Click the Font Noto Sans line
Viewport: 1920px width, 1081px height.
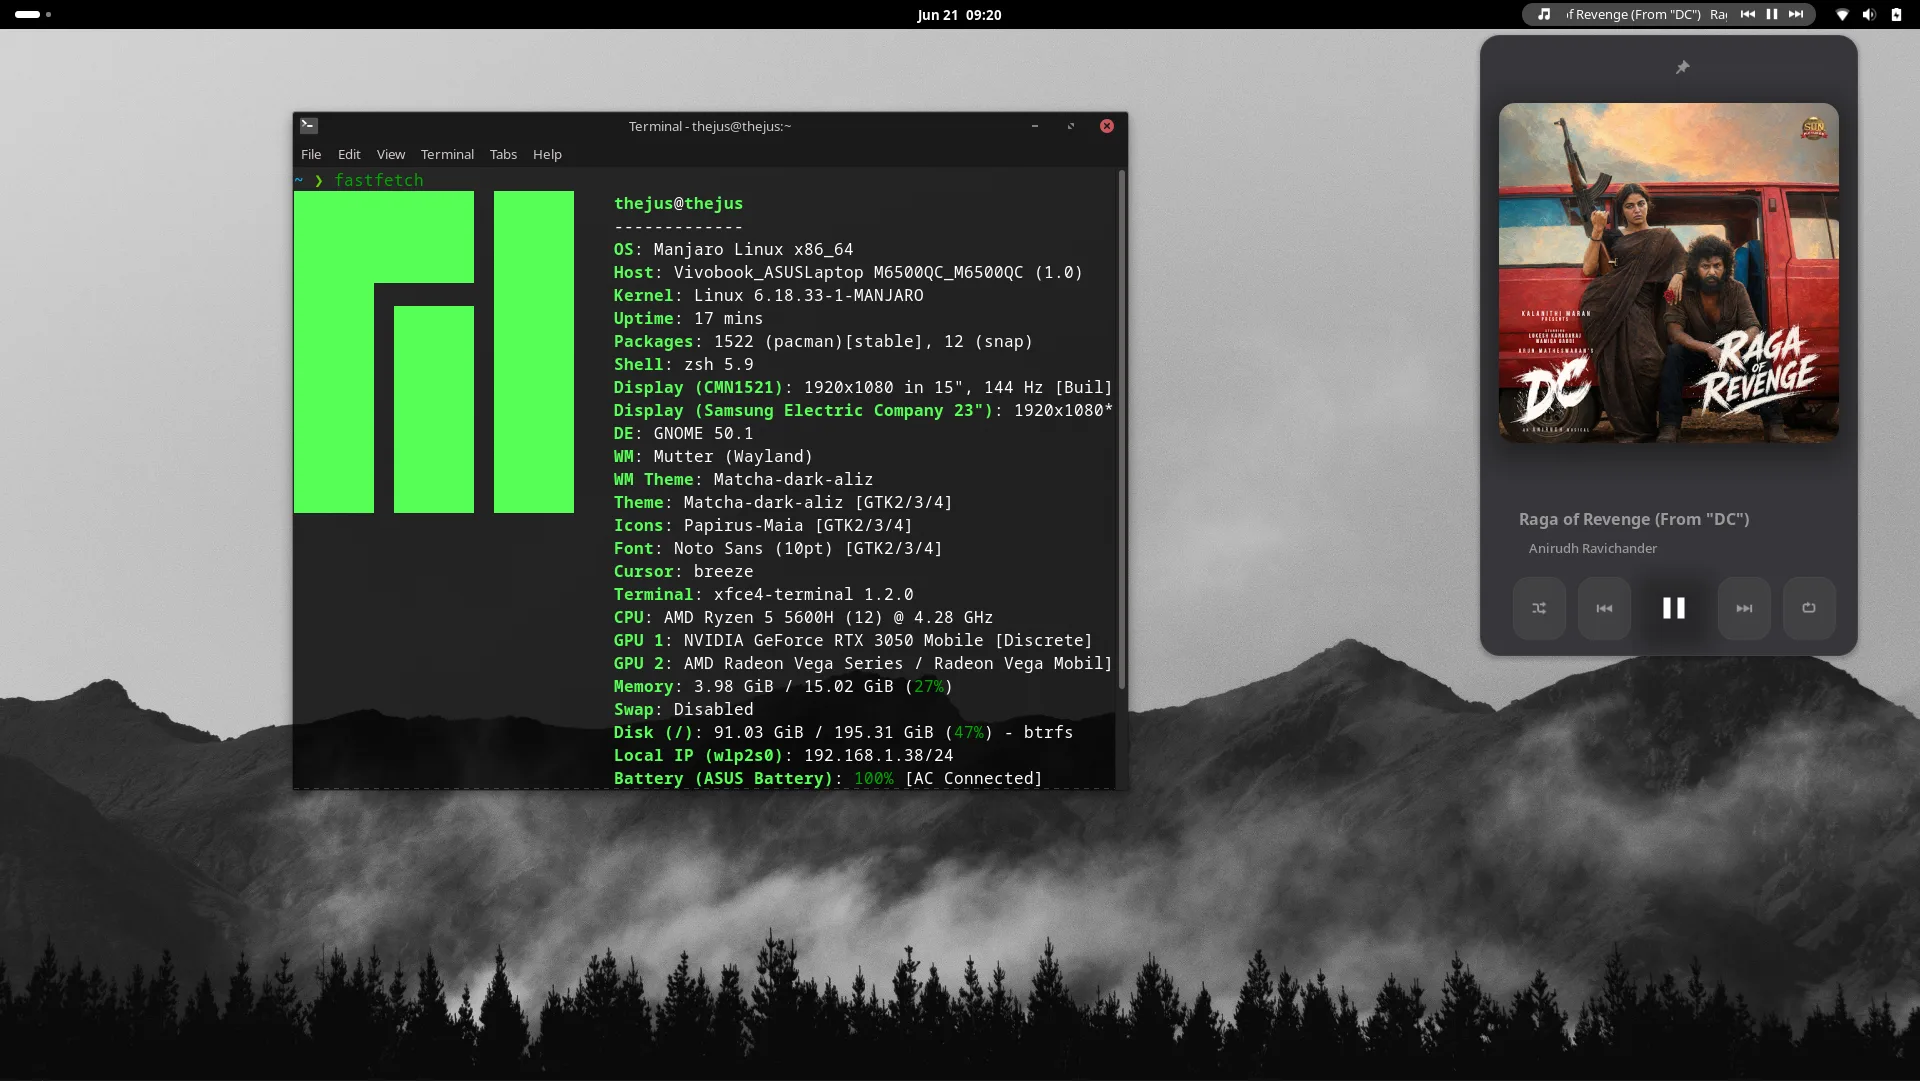coord(778,548)
